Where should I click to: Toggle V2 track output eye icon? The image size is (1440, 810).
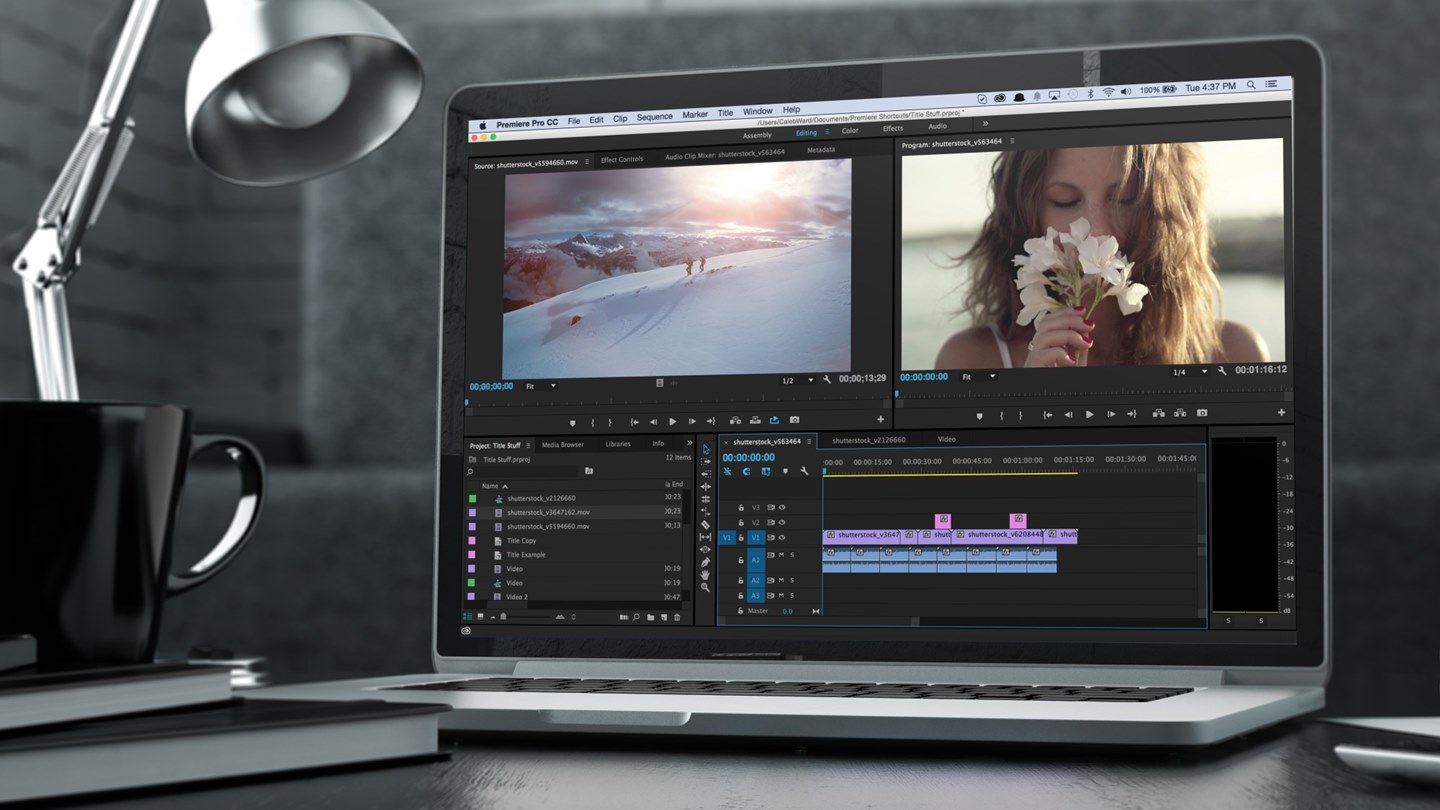coord(782,522)
